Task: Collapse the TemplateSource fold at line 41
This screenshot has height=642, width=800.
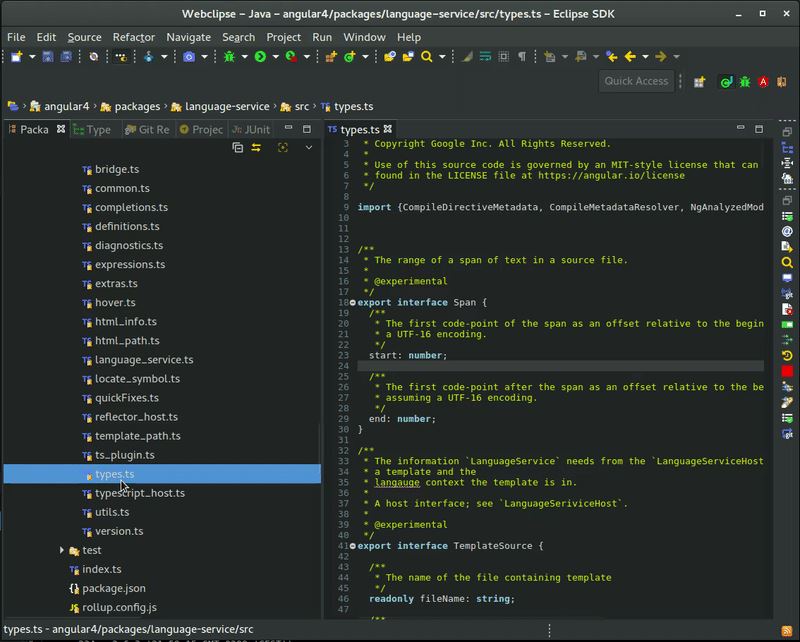Action: pyautogui.click(x=353, y=546)
